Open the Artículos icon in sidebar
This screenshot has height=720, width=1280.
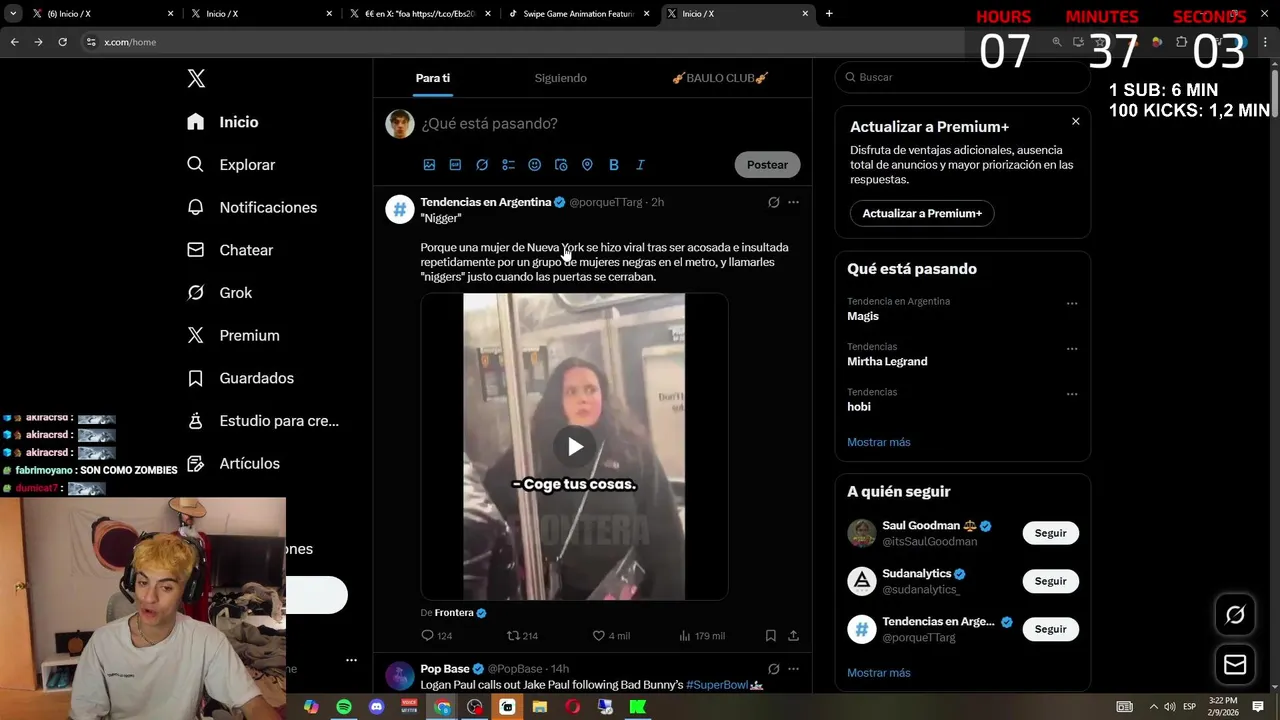click(196, 463)
